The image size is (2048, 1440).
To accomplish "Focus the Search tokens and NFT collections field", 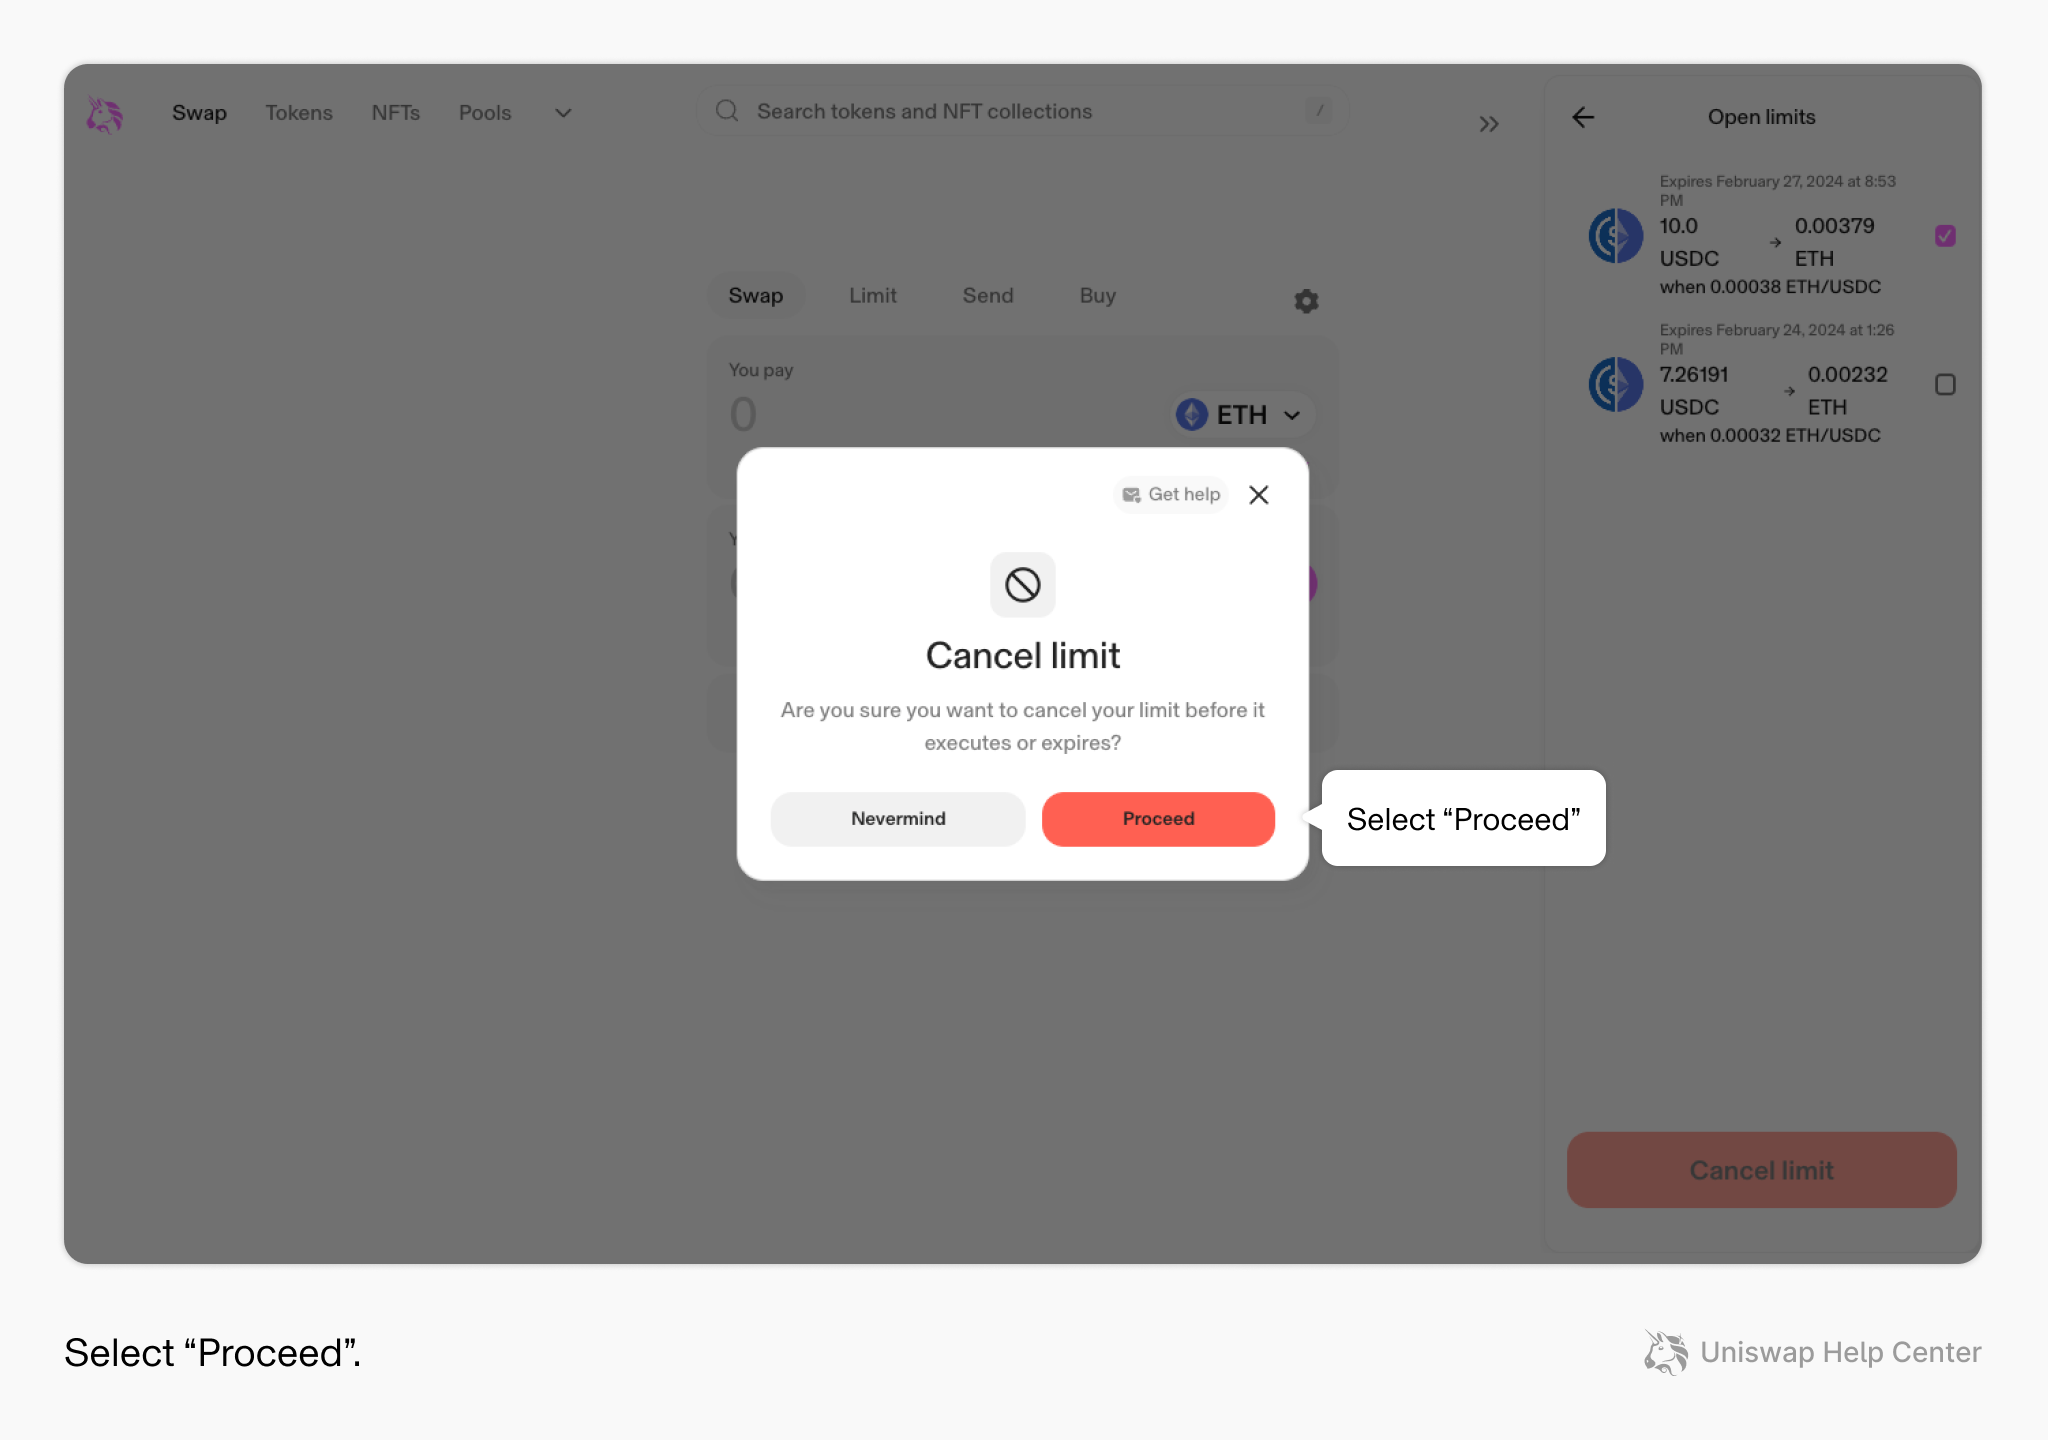I will [x=1022, y=111].
